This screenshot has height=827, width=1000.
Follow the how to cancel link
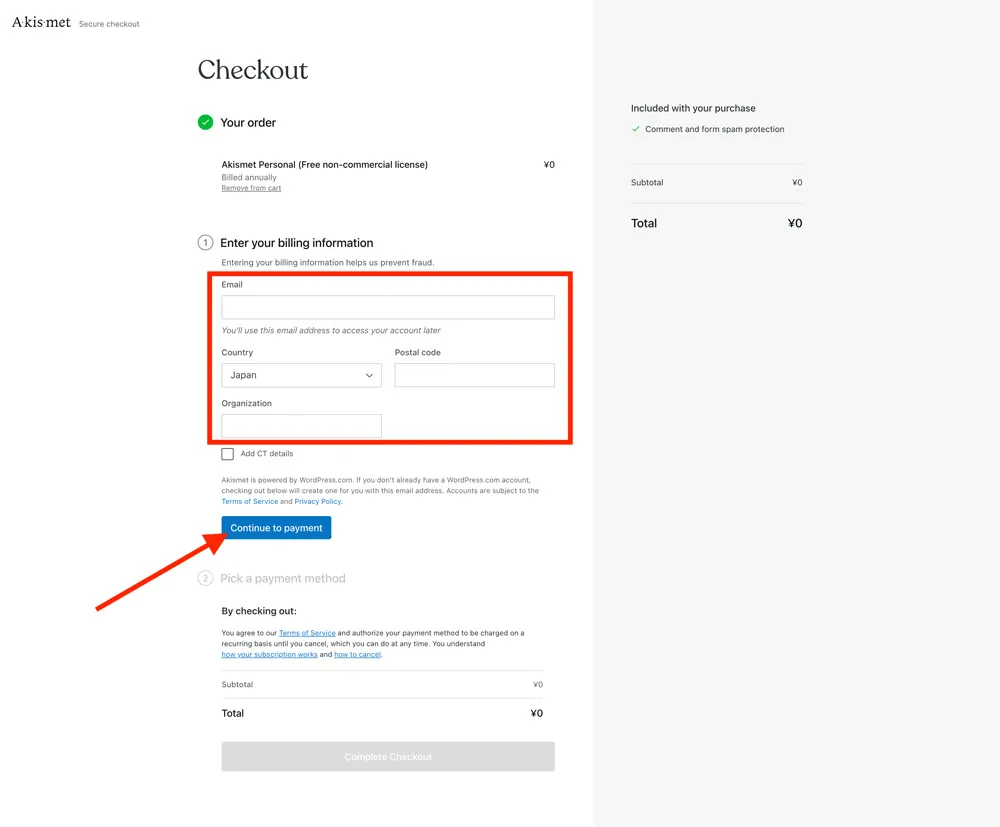click(x=357, y=655)
